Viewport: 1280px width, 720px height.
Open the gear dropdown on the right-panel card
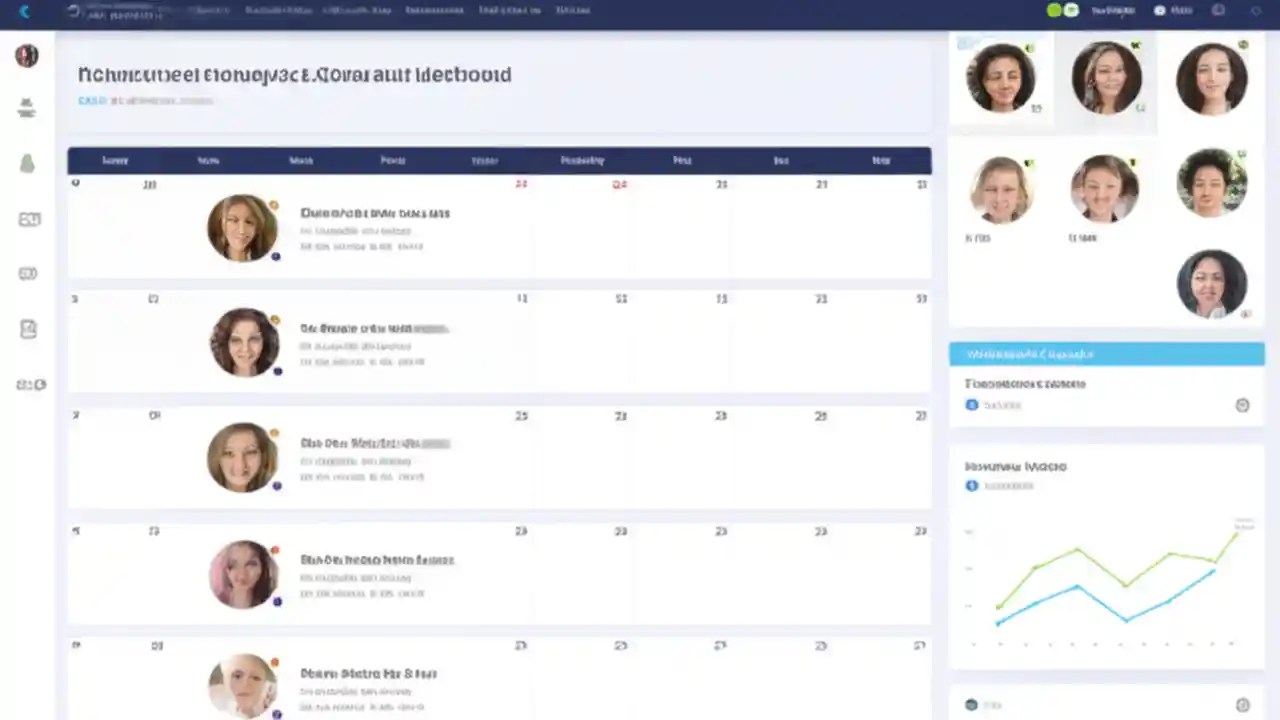point(1242,404)
